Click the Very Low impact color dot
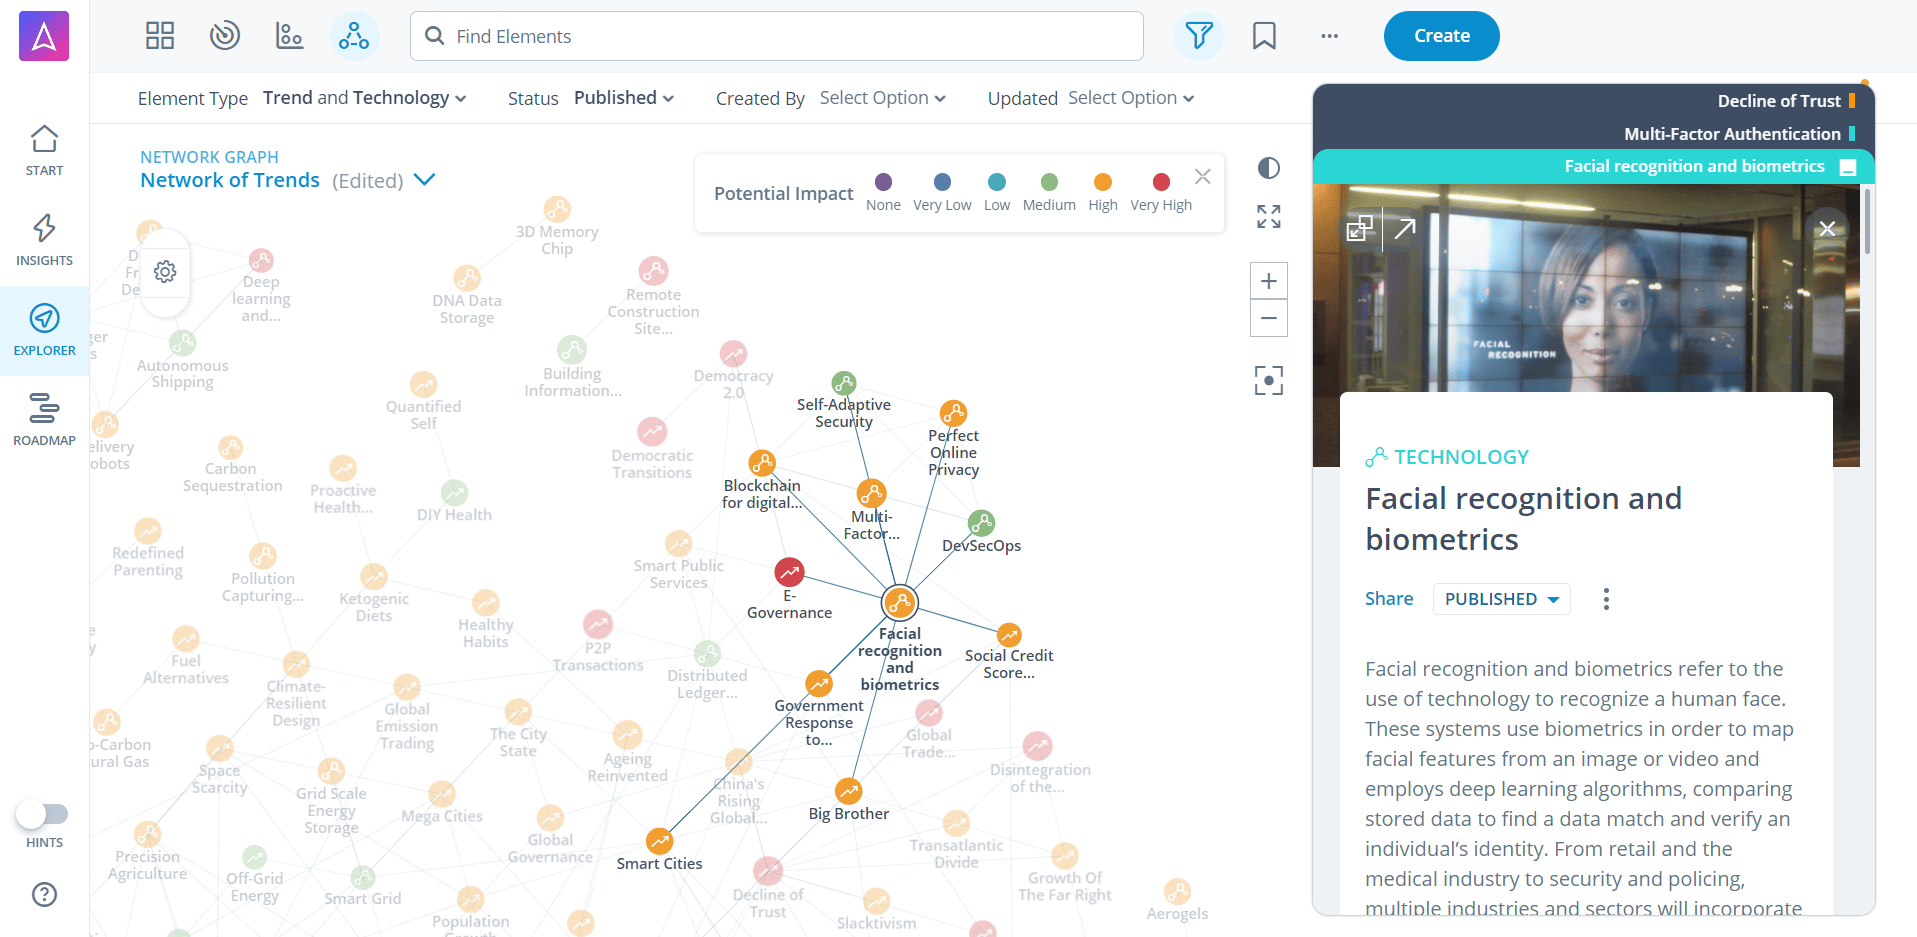This screenshot has width=1917, height=937. coord(942,182)
